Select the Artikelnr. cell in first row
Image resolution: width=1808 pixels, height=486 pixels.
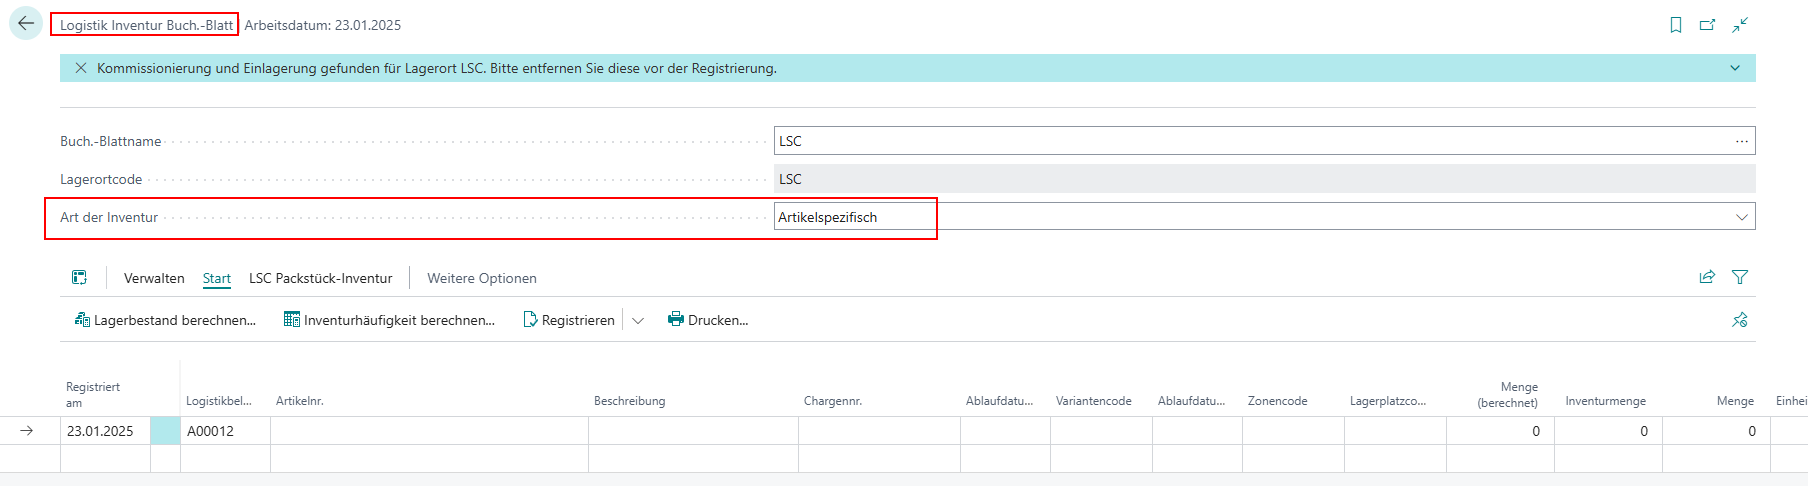pyautogui.click(x=428, y=431)
